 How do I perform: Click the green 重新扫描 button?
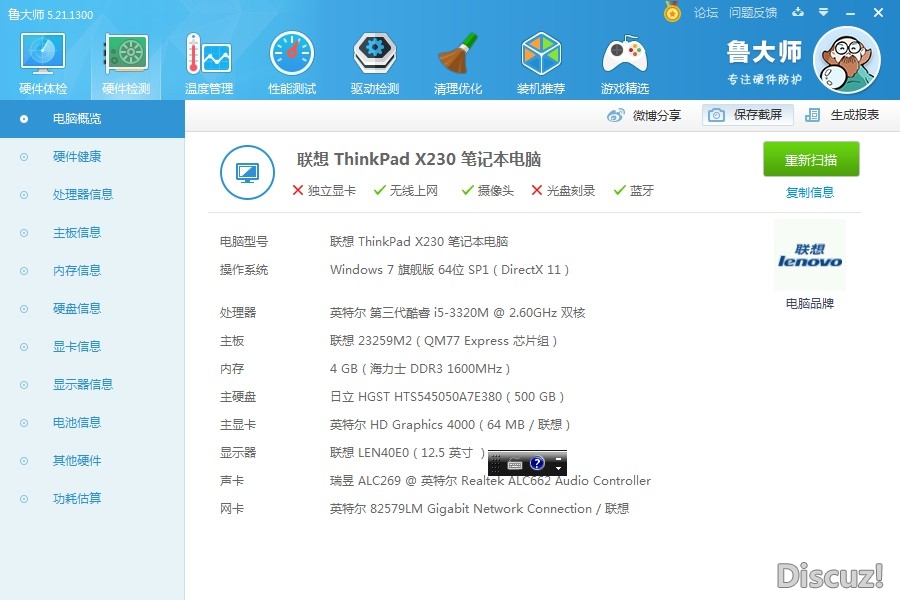[811, 160]
